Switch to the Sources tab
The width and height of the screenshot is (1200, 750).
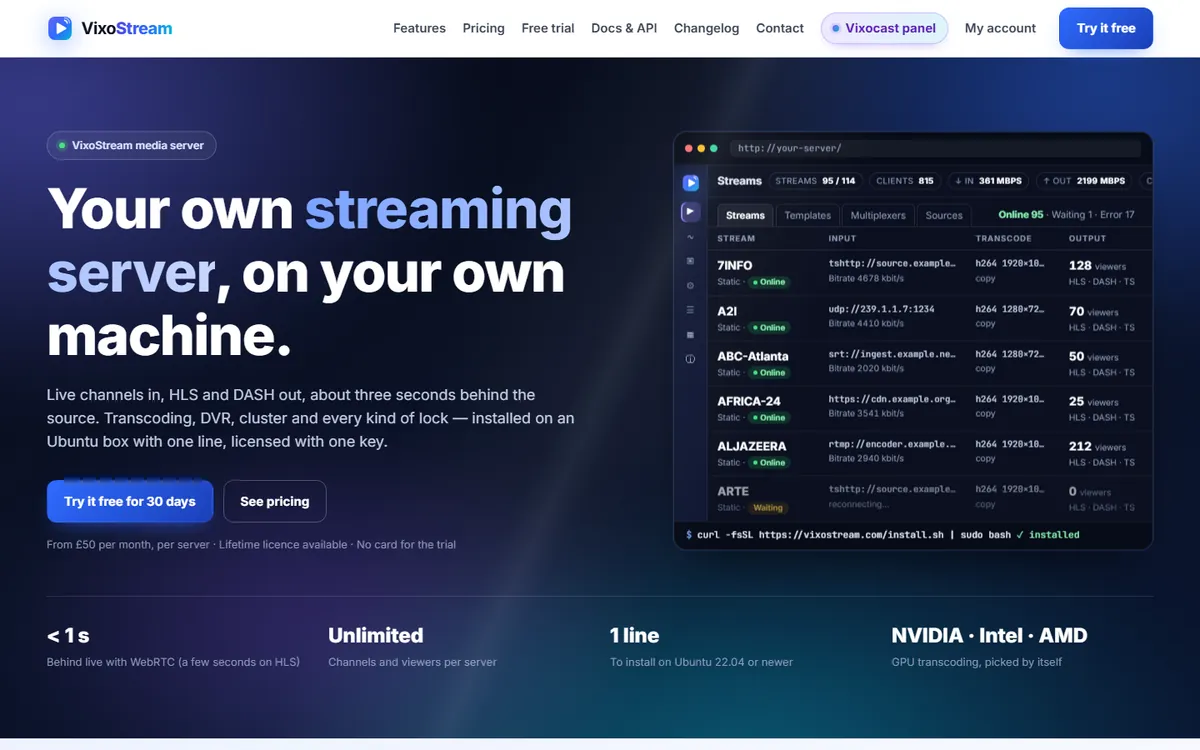(x=944, y=215)
